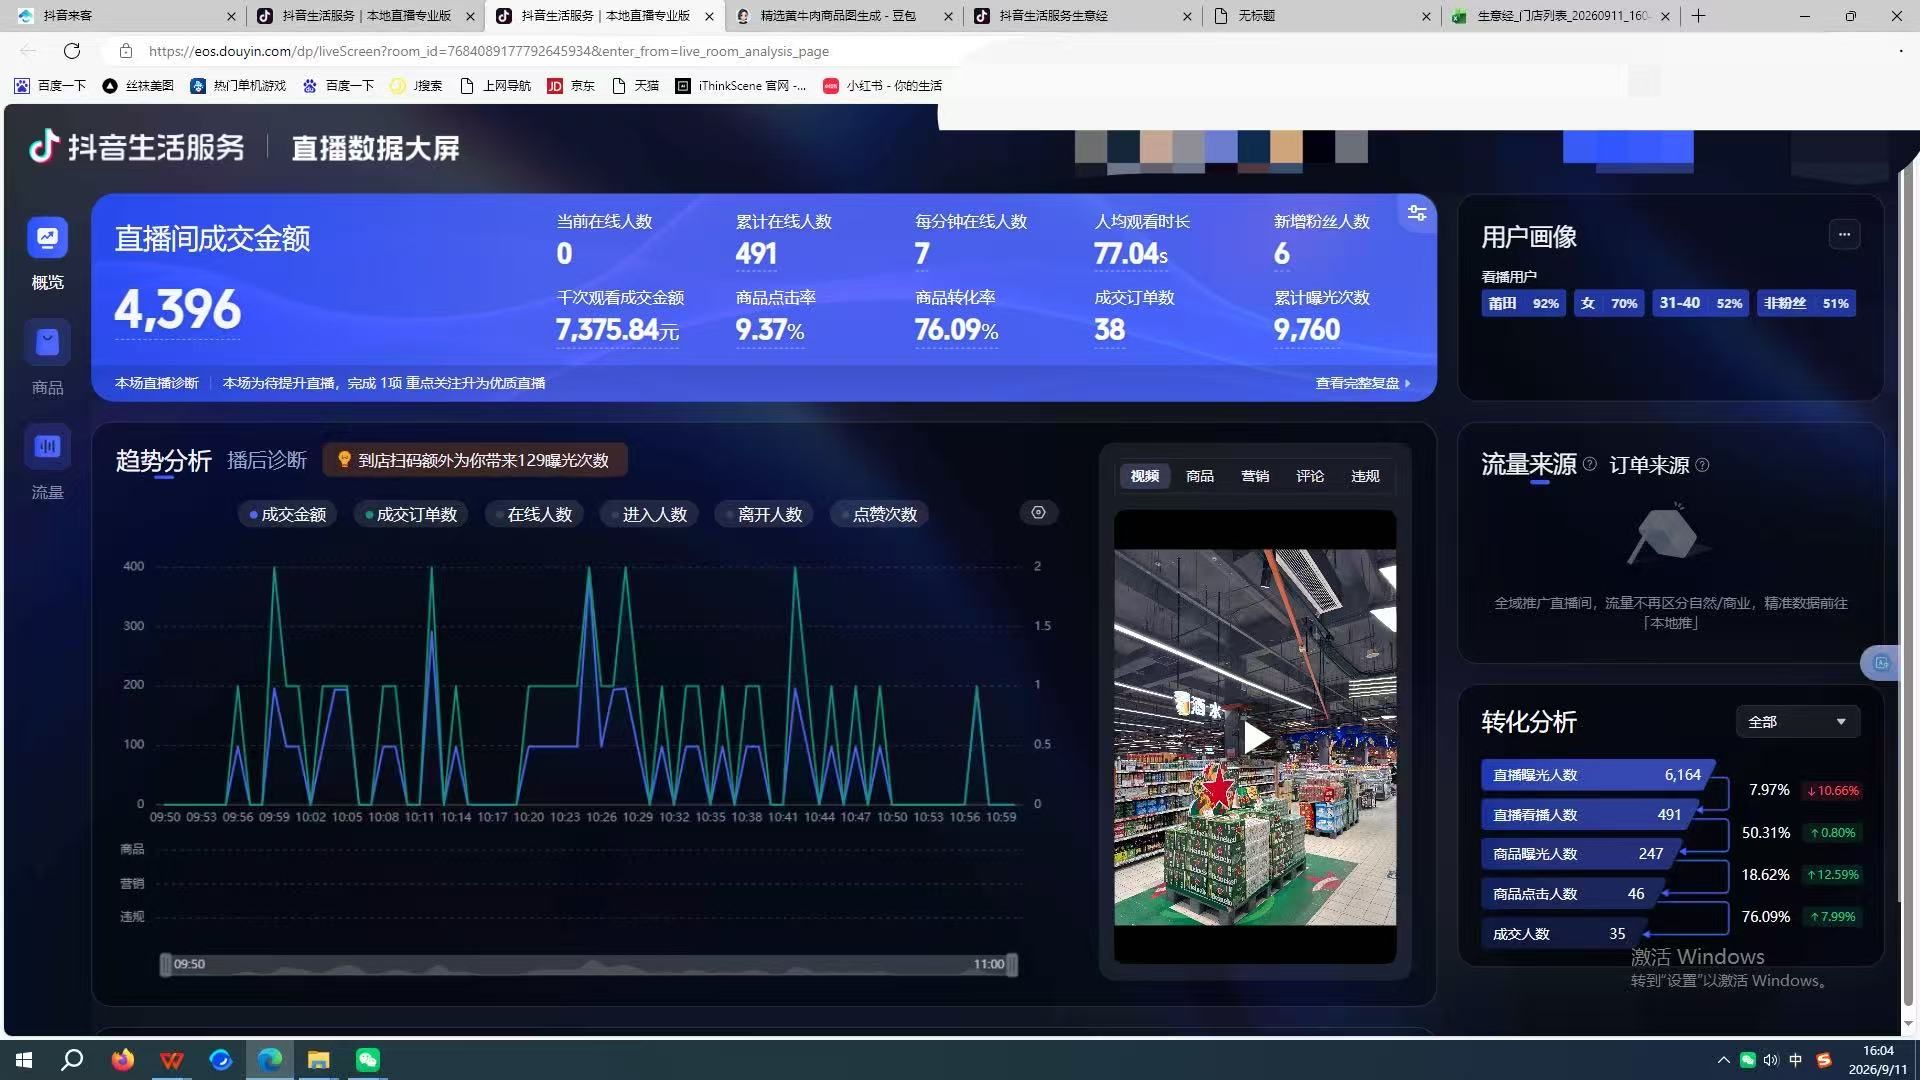Toggle the 点赞次数 chart series
The width and height of the screenshot is (1920, 1080).
[879, 514]
